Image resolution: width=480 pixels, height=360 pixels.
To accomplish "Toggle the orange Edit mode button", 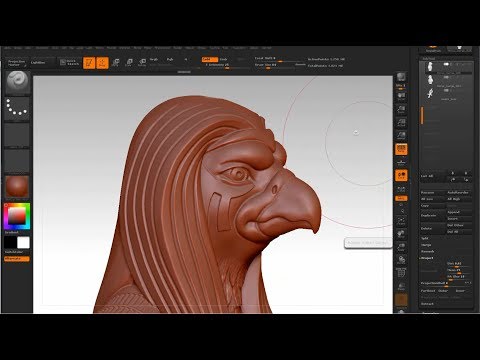I will pyautogui.click(x=89, y=63).
